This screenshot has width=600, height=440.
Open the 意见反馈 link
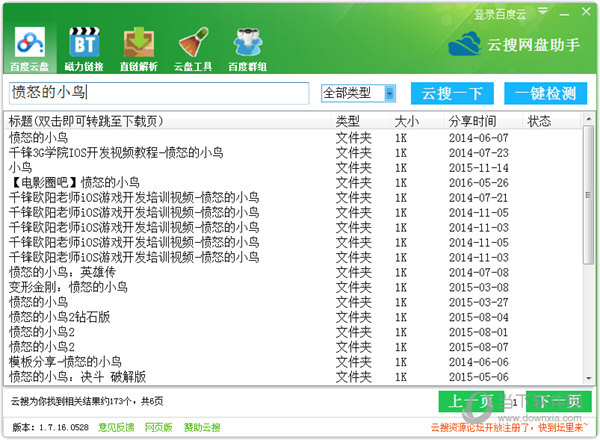click(116, 427)
